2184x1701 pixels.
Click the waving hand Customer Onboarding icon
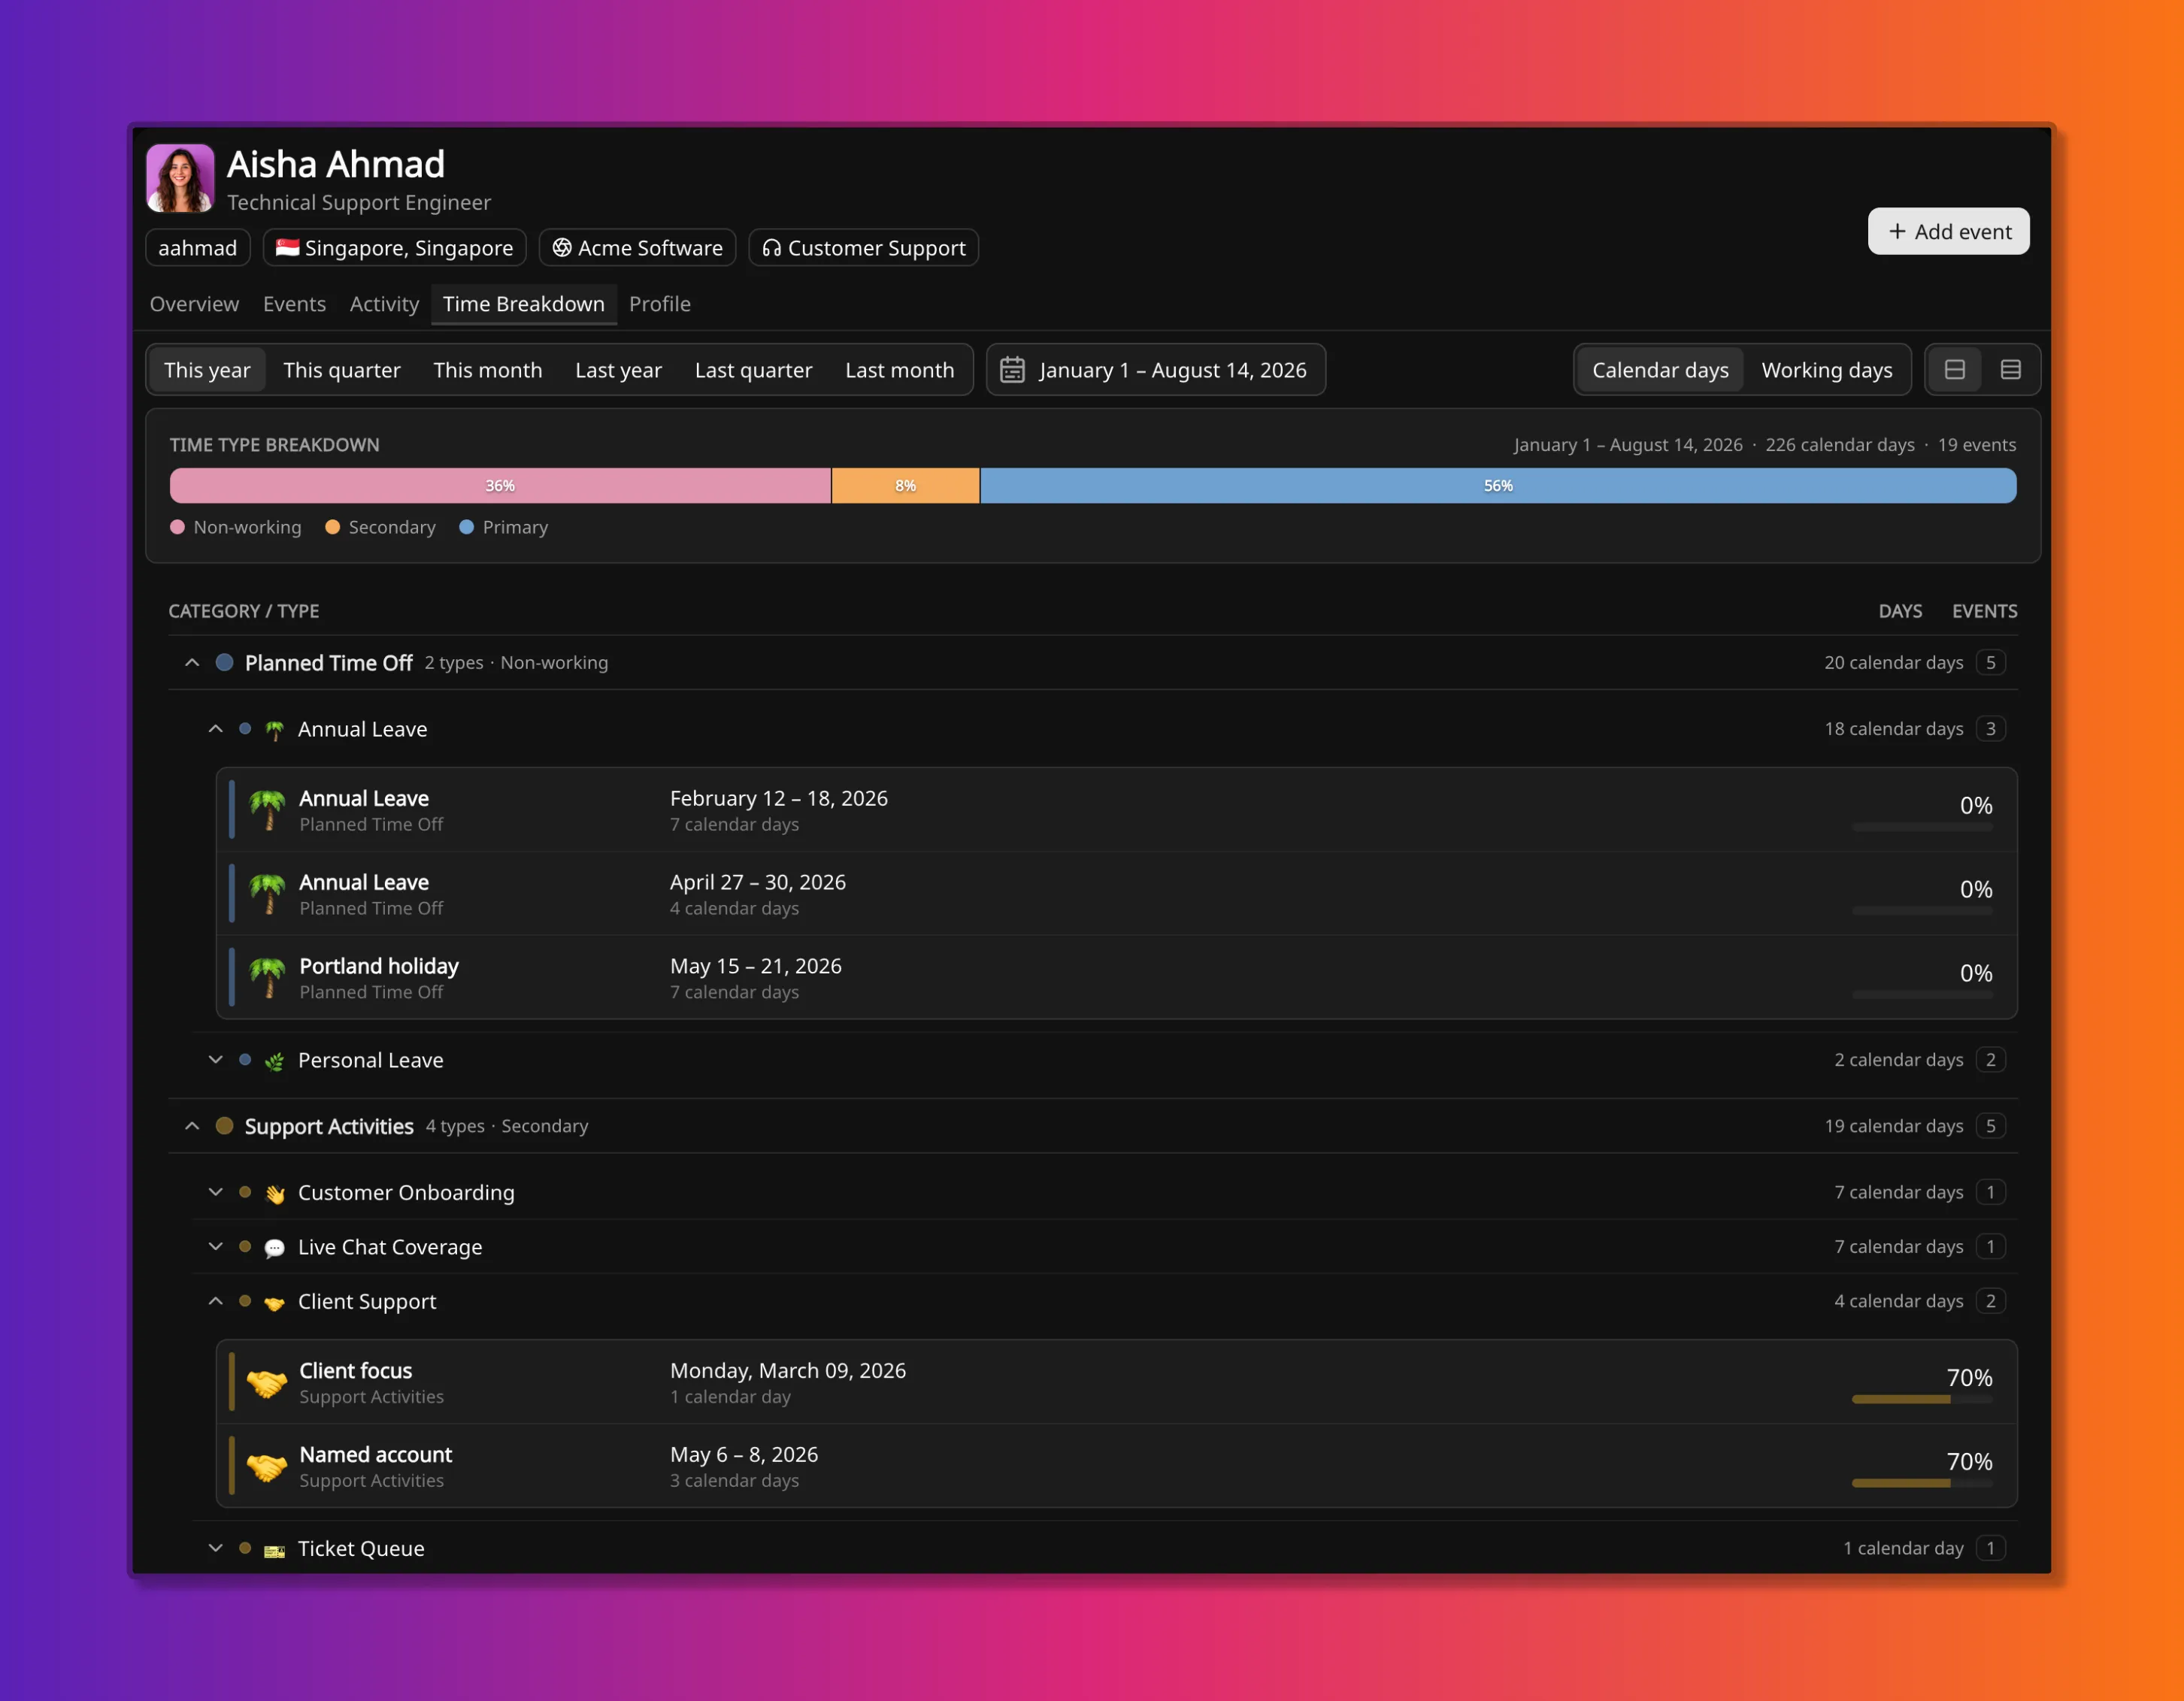pyautogui.click(x=274, y=1193)
